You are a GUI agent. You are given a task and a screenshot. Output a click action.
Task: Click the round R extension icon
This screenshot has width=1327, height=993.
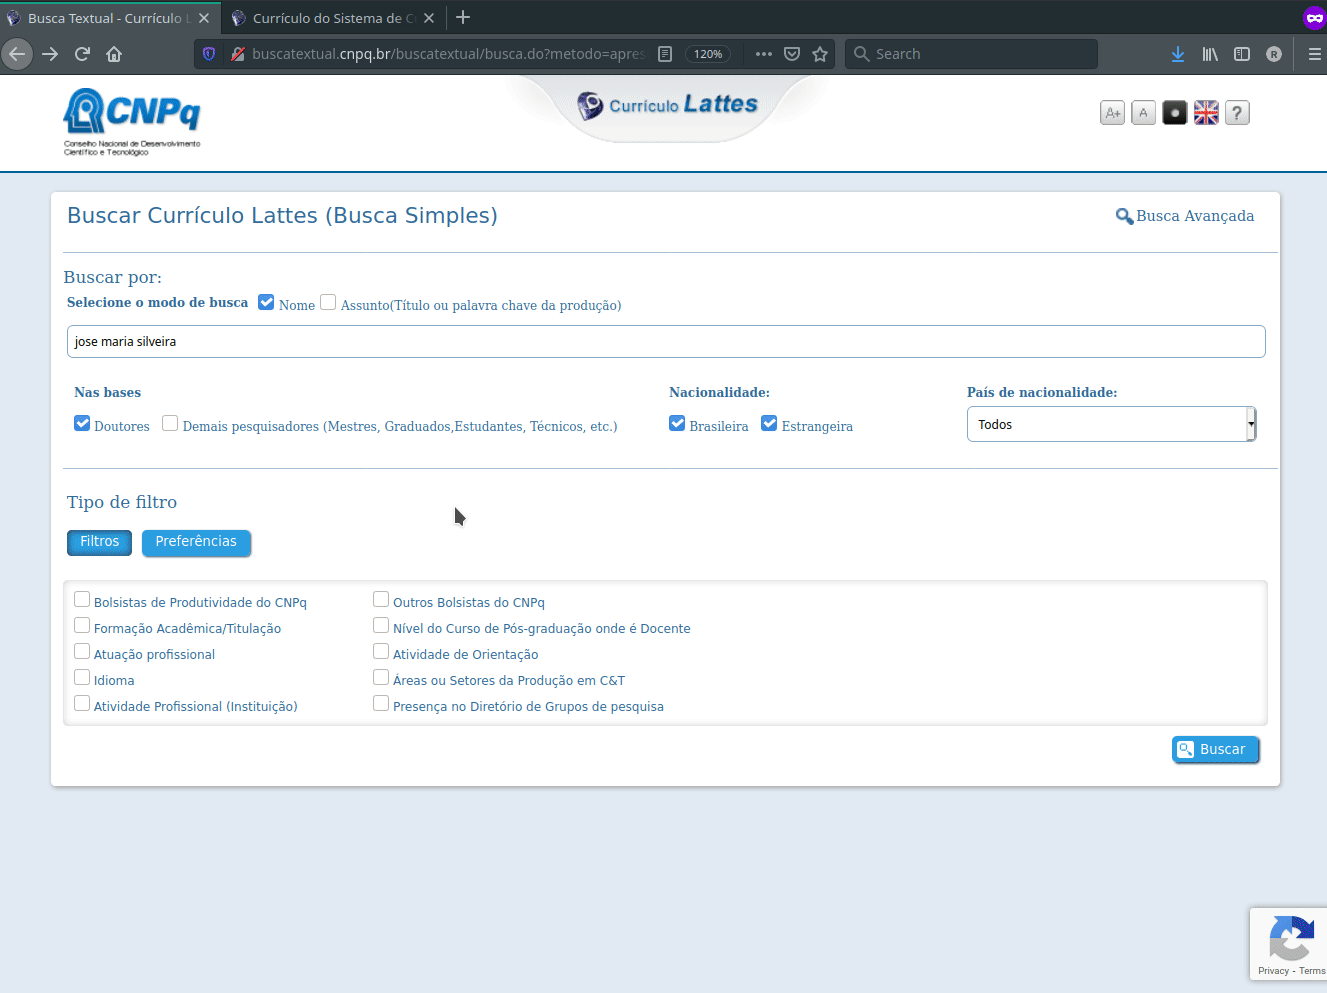[1274, 54]
